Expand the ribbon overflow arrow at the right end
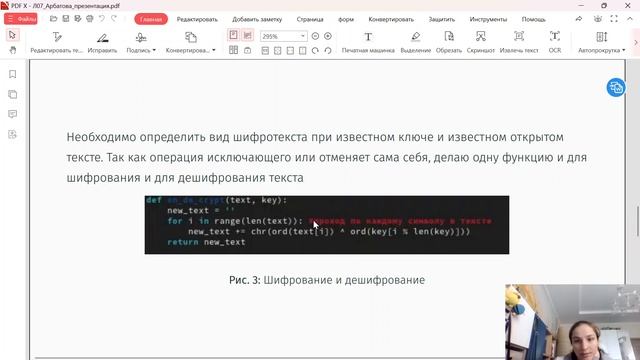The height and width of the screenshot is (360, 640). click(x=636, y=42)
